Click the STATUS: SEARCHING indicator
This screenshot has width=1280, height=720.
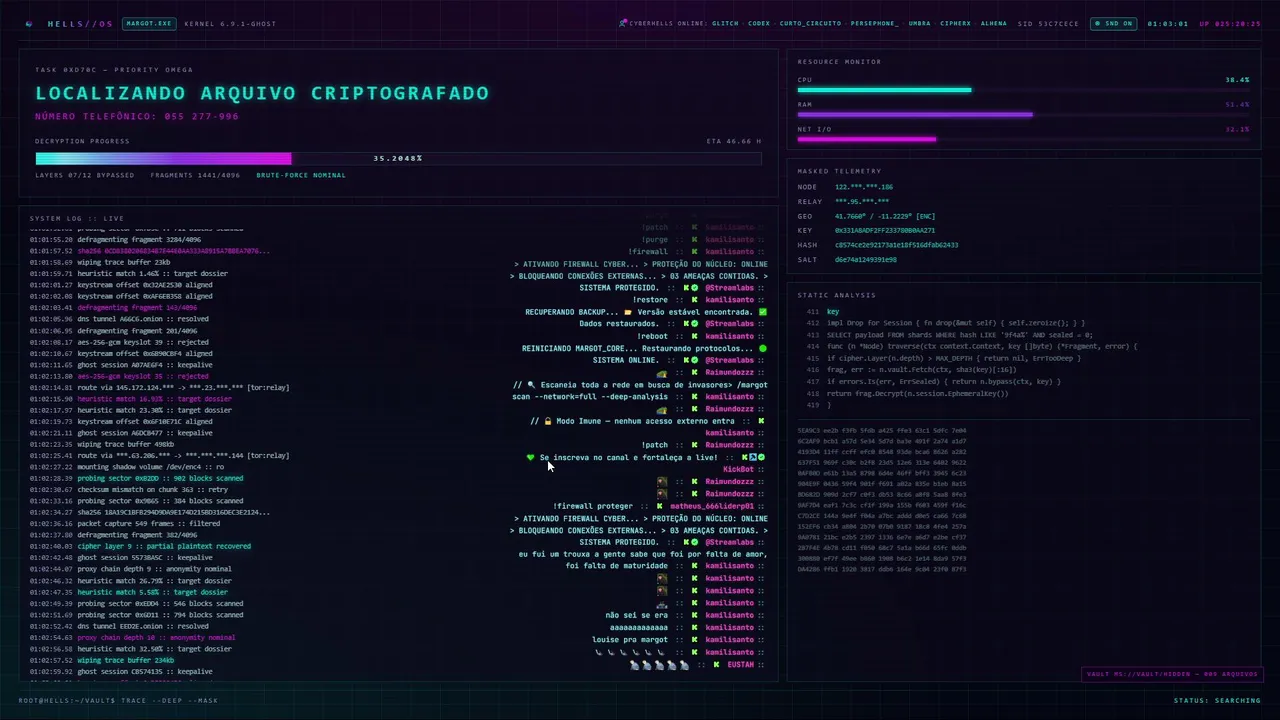(x=1217, y=700)
